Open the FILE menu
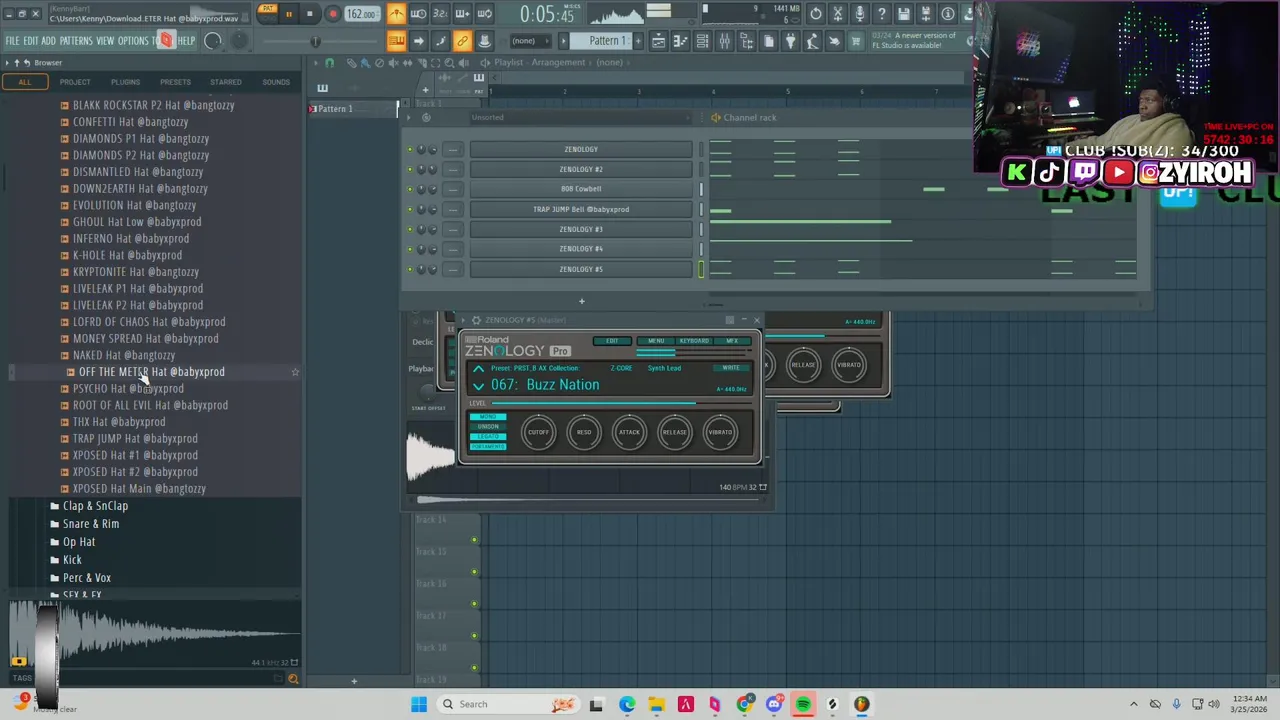Screen dimensions: 1280x720 tap(12, 41)
